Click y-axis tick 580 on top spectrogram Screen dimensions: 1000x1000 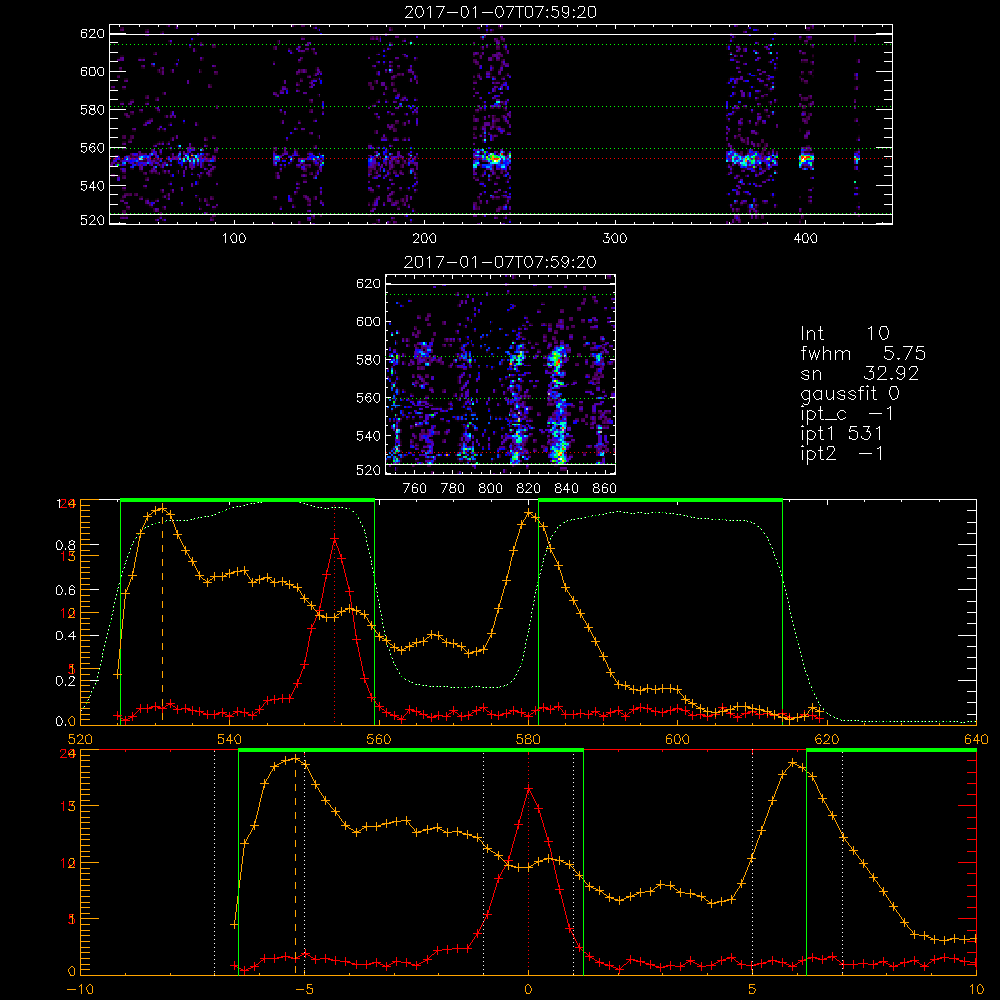pyautogui.click(x=92, y=110)
